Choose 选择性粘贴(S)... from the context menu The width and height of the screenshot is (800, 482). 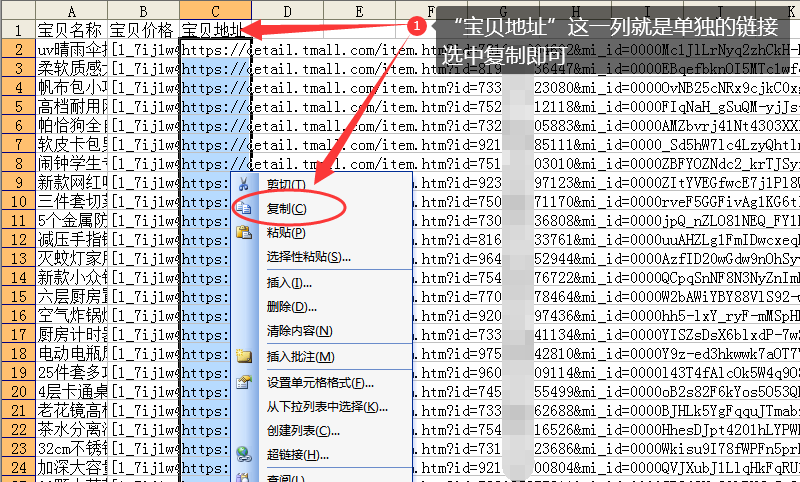308,257
